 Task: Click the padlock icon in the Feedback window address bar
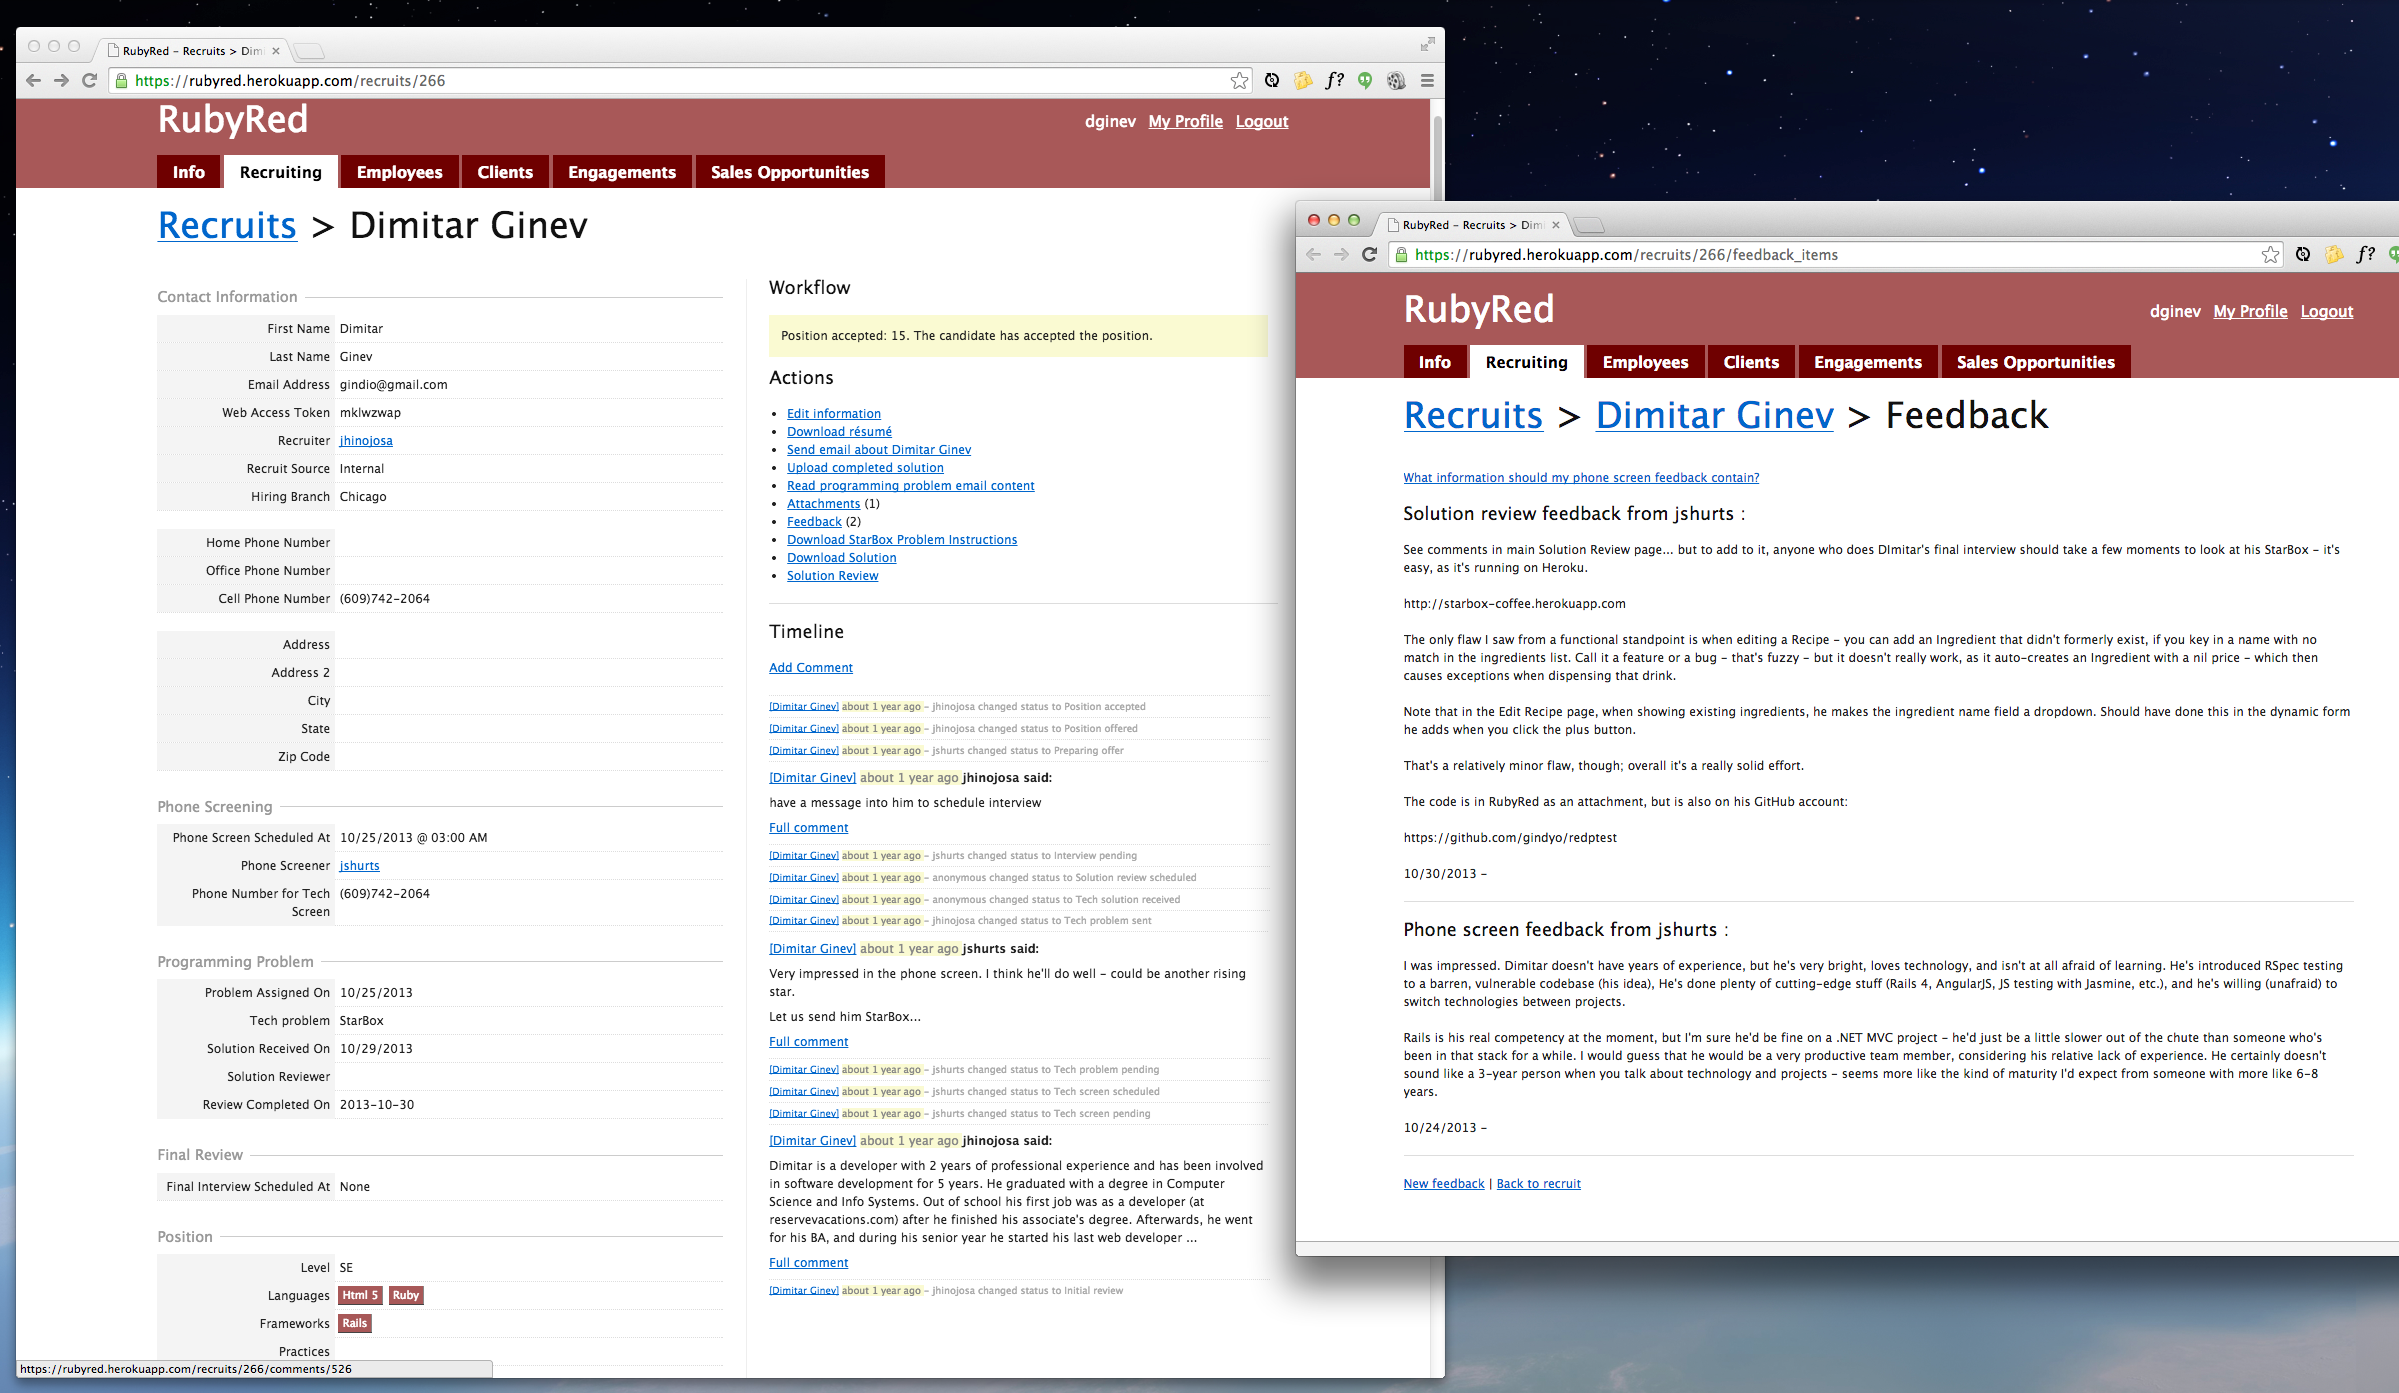click(1402, 255)
